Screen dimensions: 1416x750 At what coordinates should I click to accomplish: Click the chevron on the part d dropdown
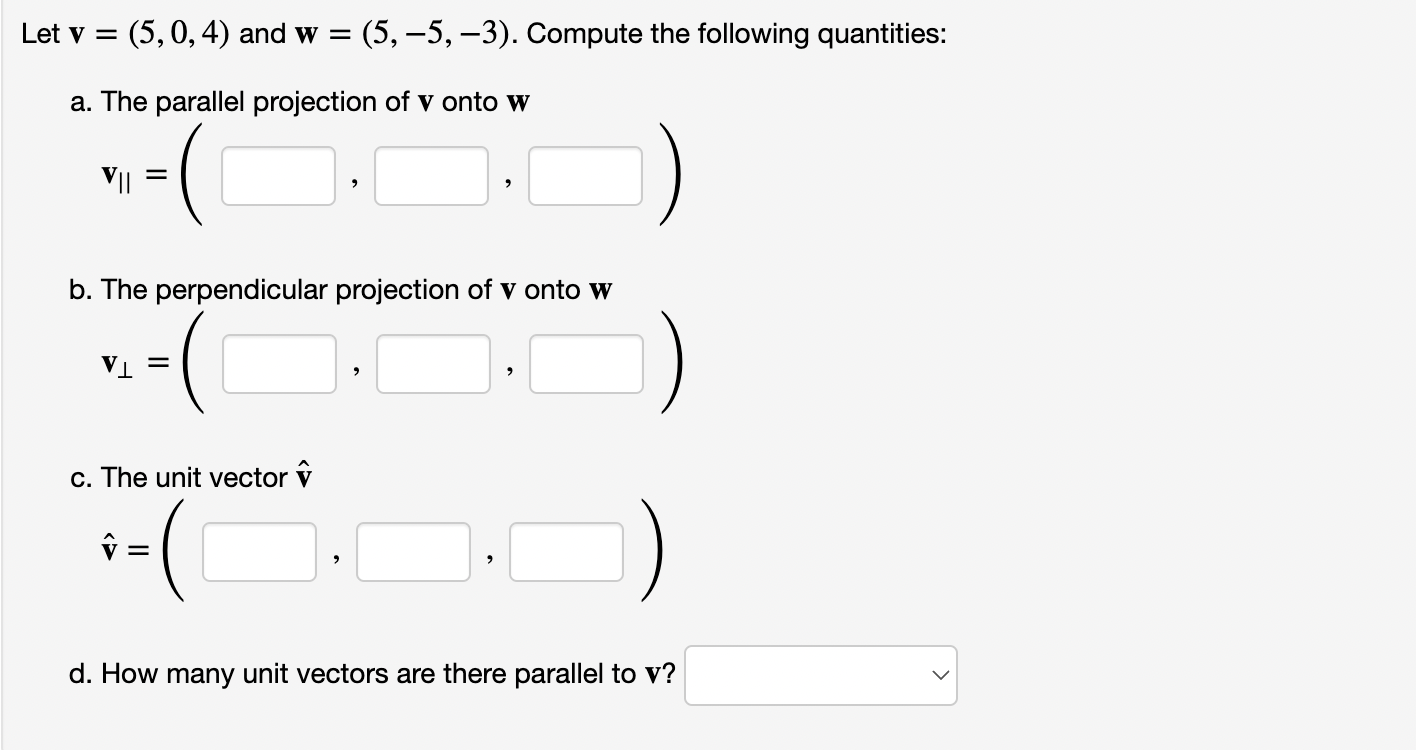click(x=938, y=675)
